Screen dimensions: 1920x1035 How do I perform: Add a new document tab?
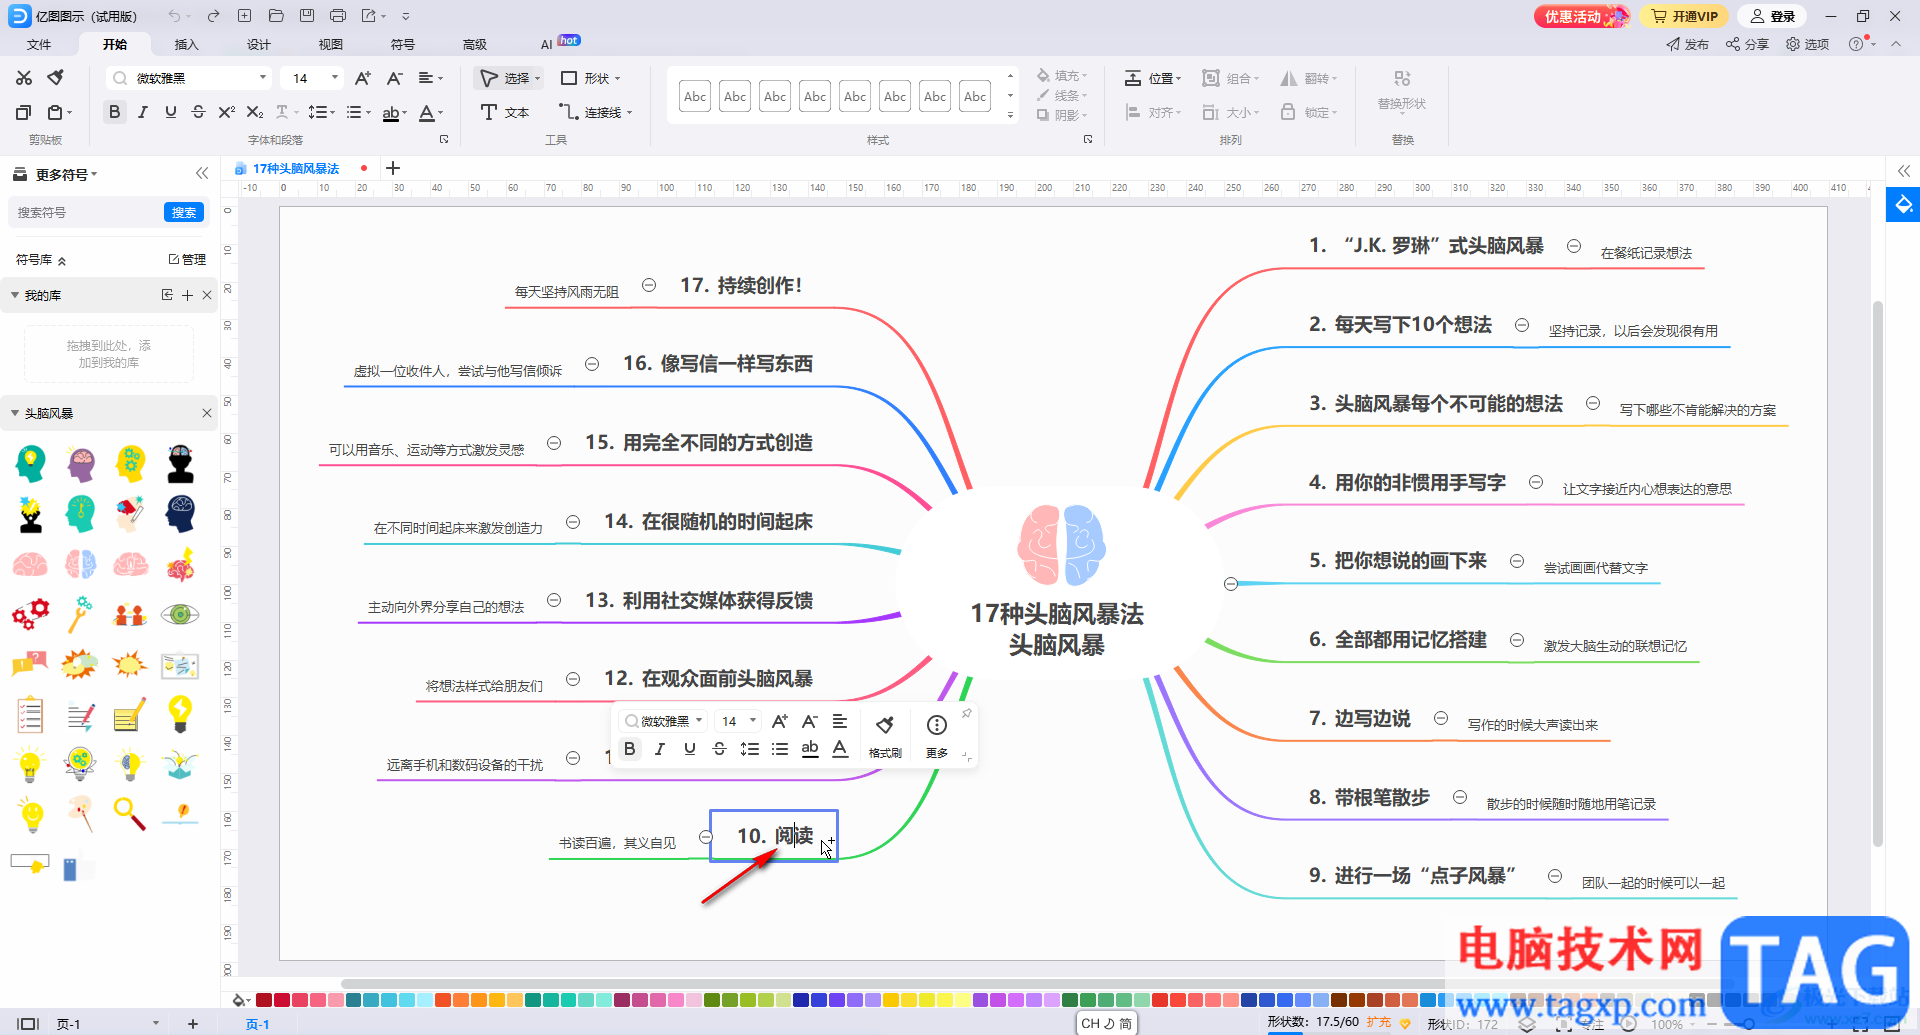click(393, 168)
